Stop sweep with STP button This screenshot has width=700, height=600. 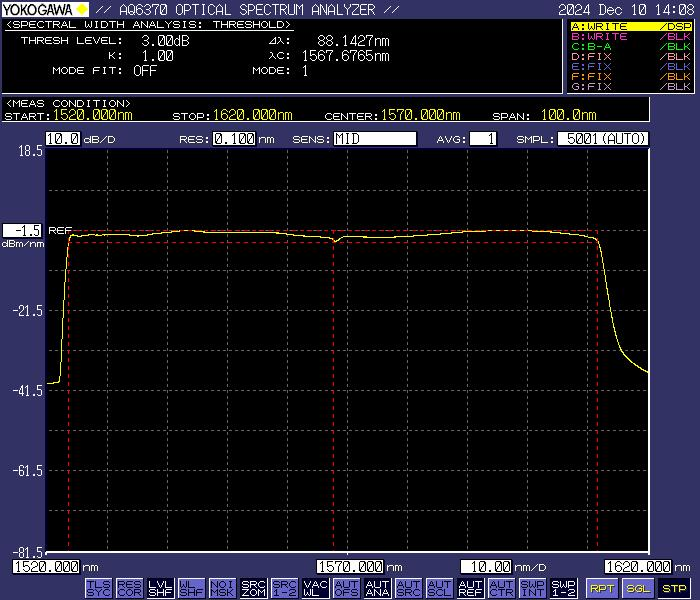tap(674, 588)
